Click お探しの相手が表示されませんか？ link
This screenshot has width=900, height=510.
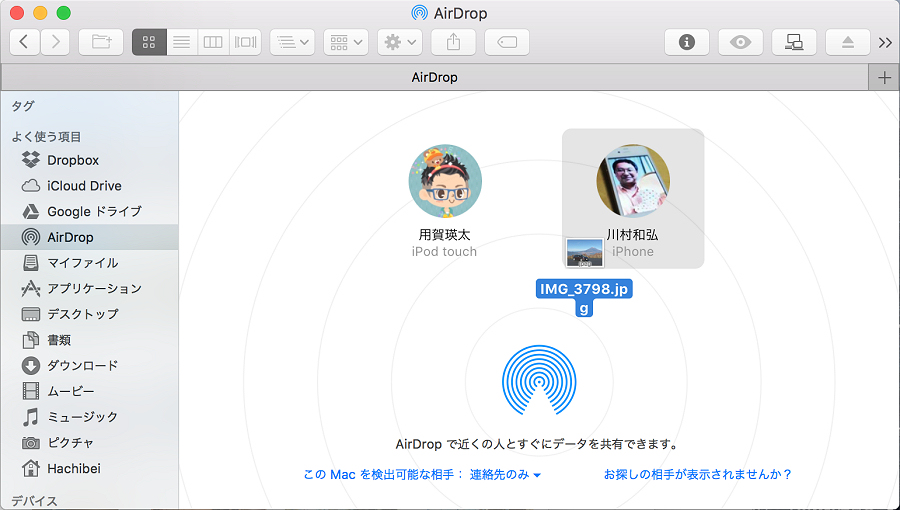(697, 474)
